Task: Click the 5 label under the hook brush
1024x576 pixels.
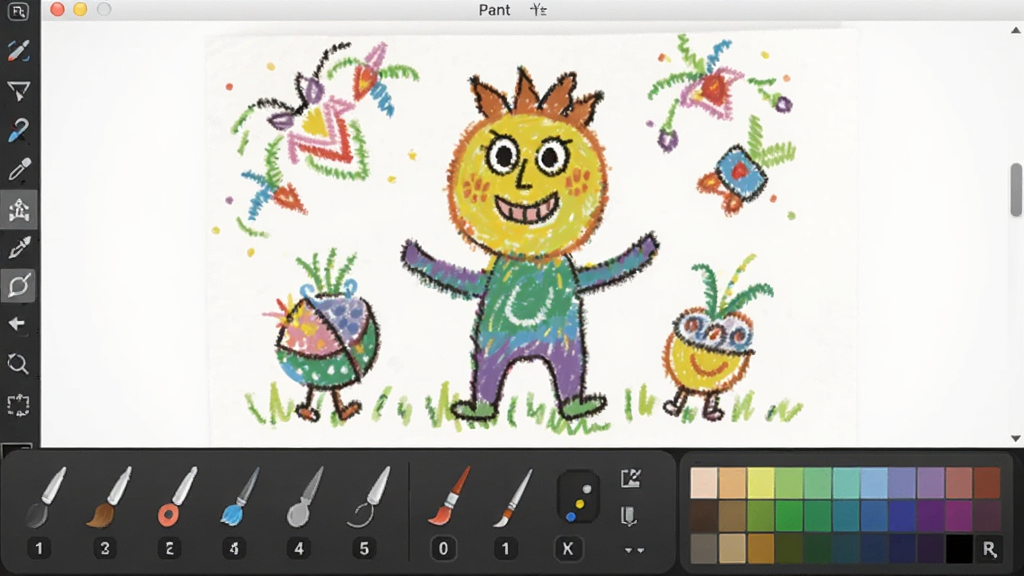Action: (364, 549)
